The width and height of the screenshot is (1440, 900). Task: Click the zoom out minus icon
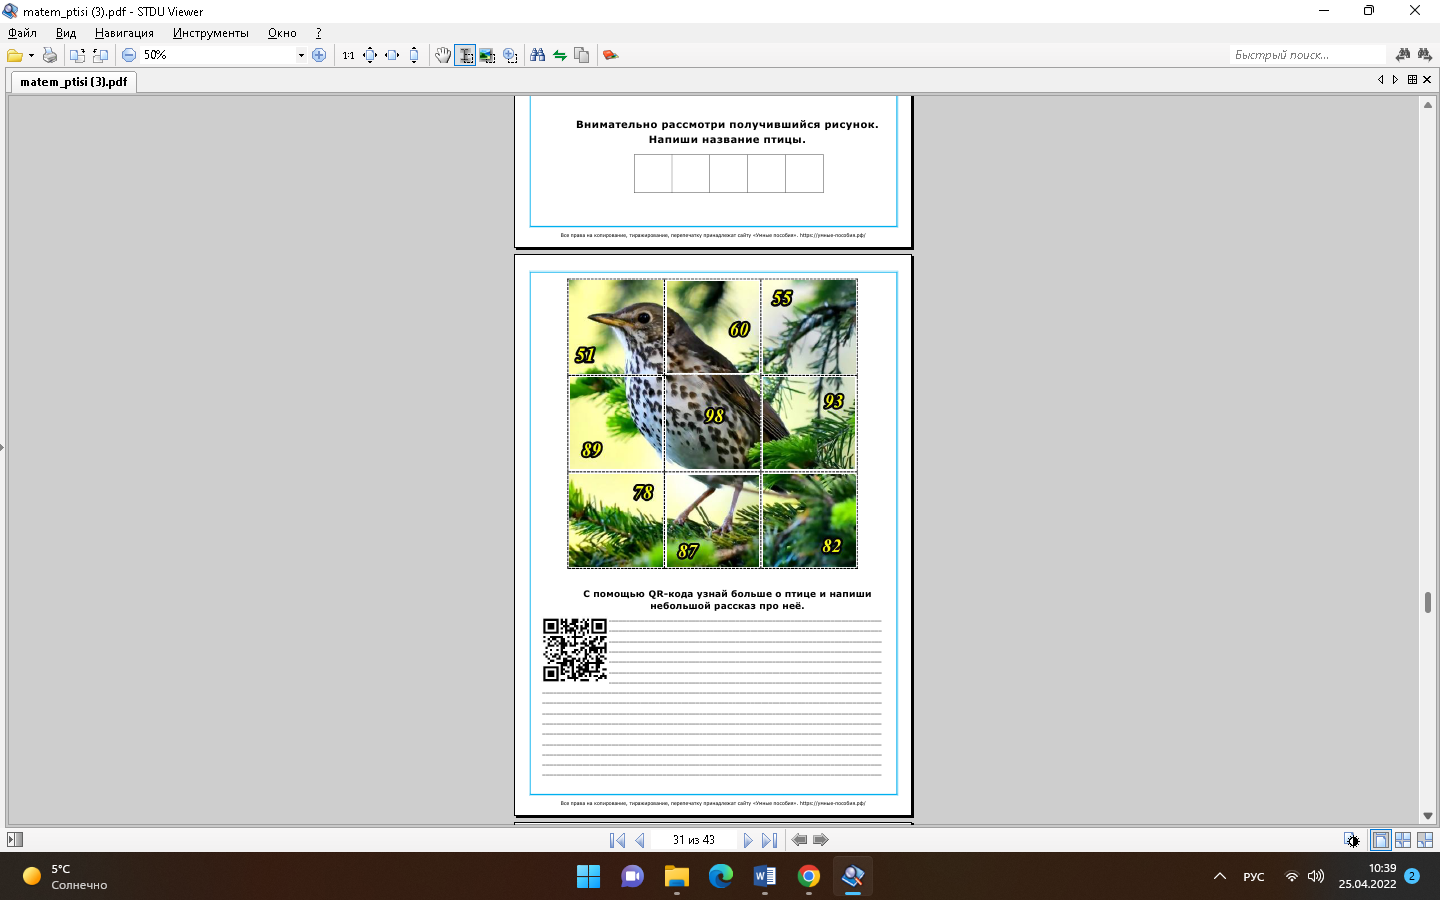[129, 55]
